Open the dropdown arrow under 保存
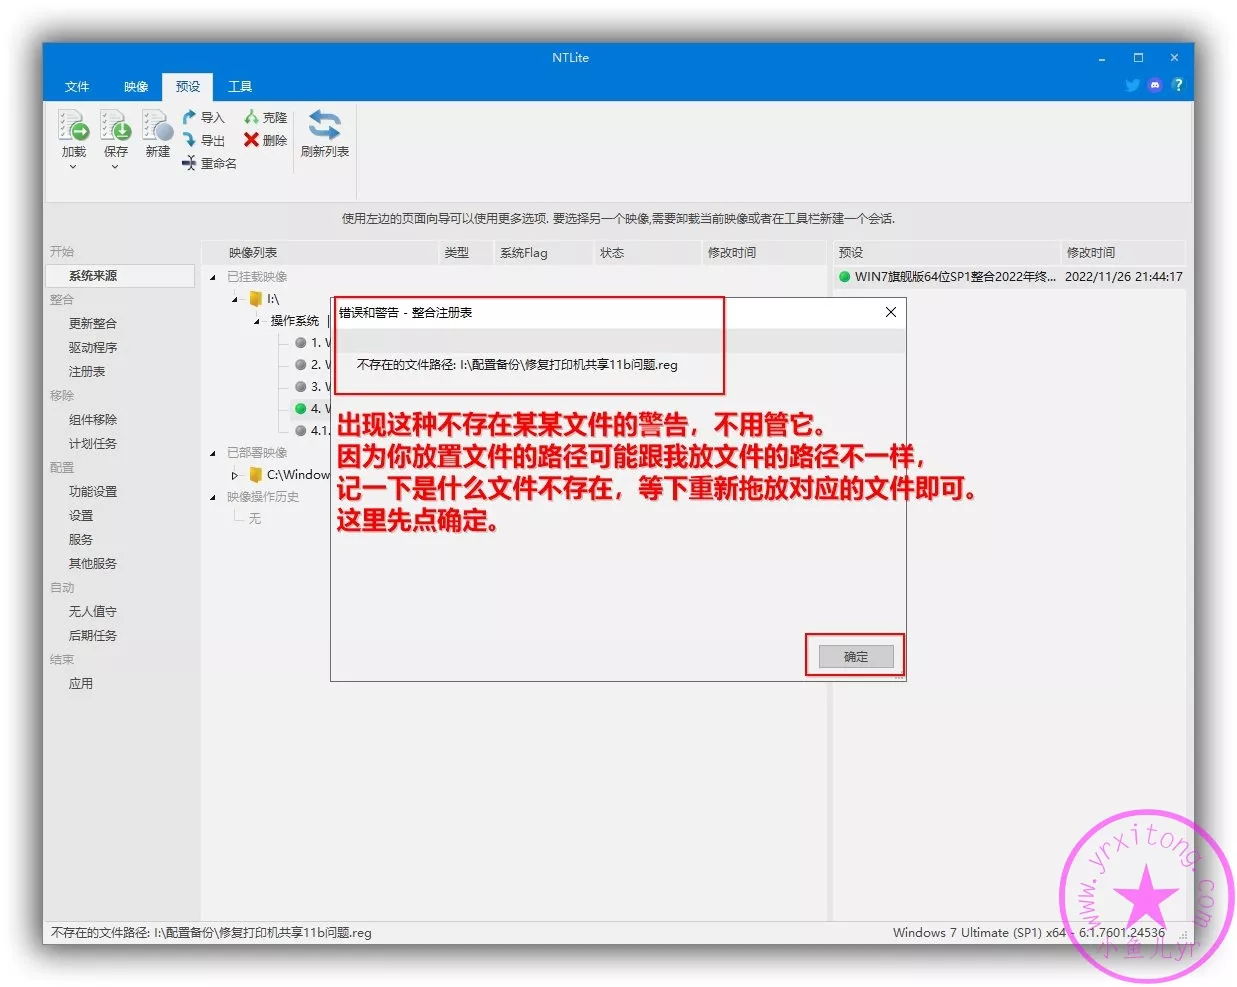Screen dimensions: 1237x987 115,167
